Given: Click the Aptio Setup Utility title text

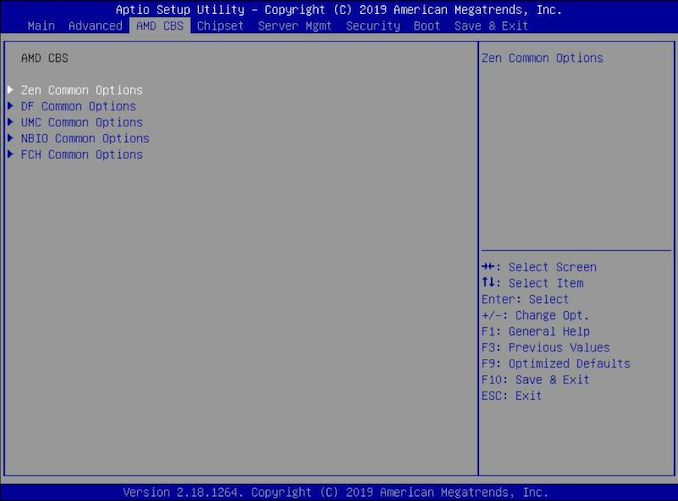Looking at the screenshot, I should tap(339, 10).
